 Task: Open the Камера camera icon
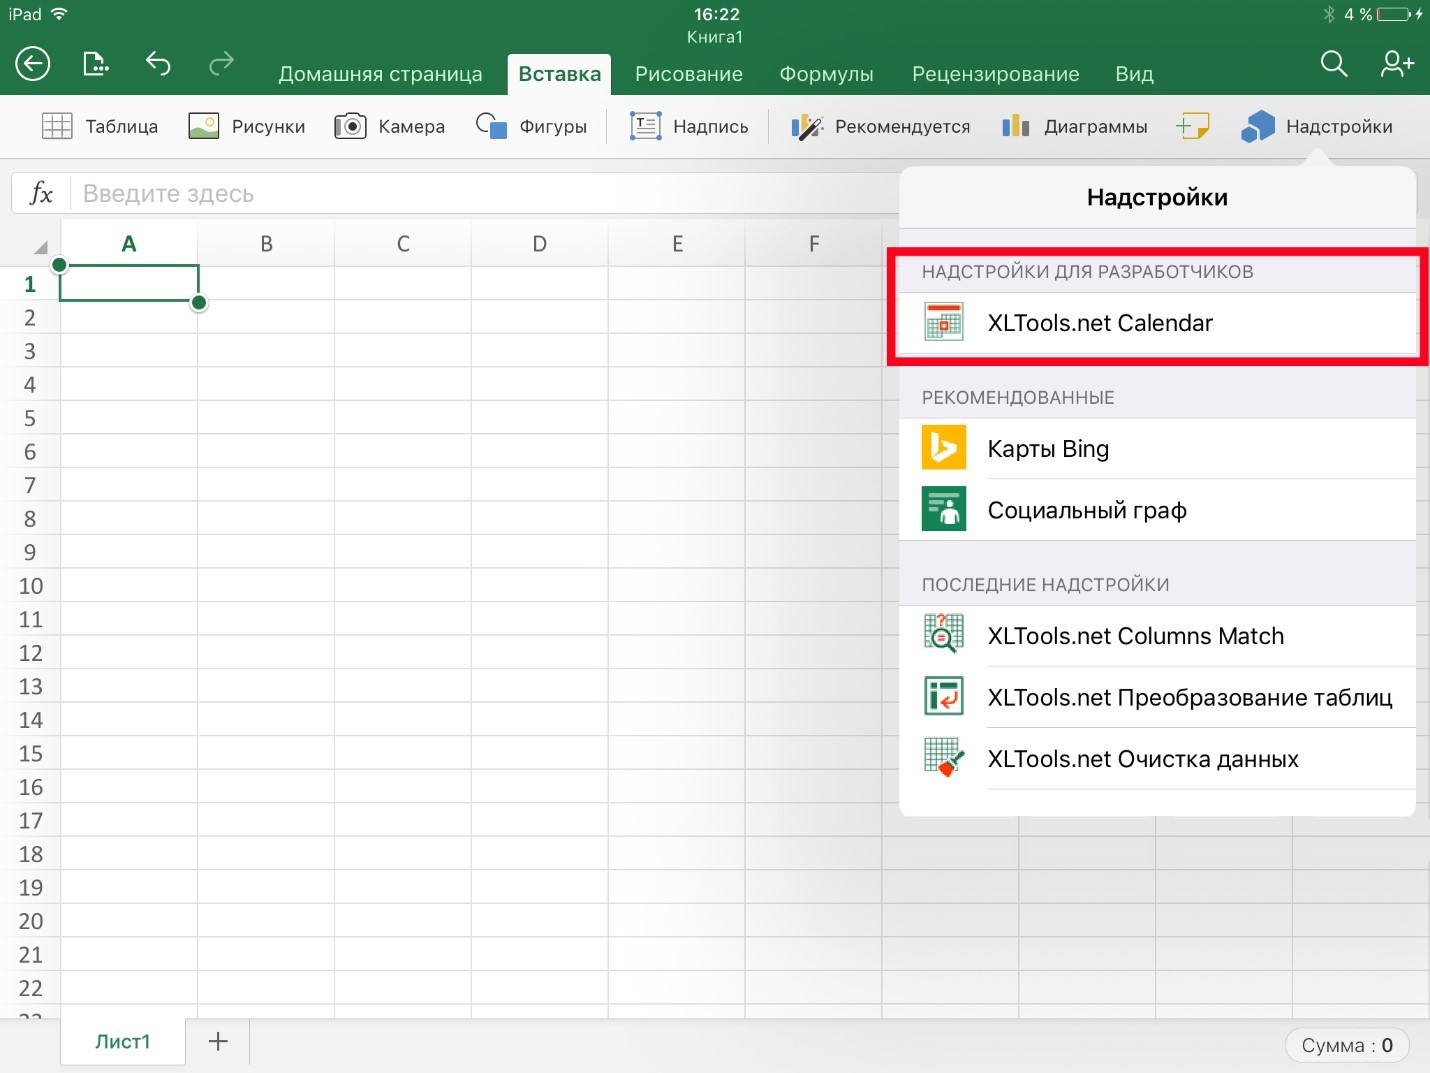(350, 126)
